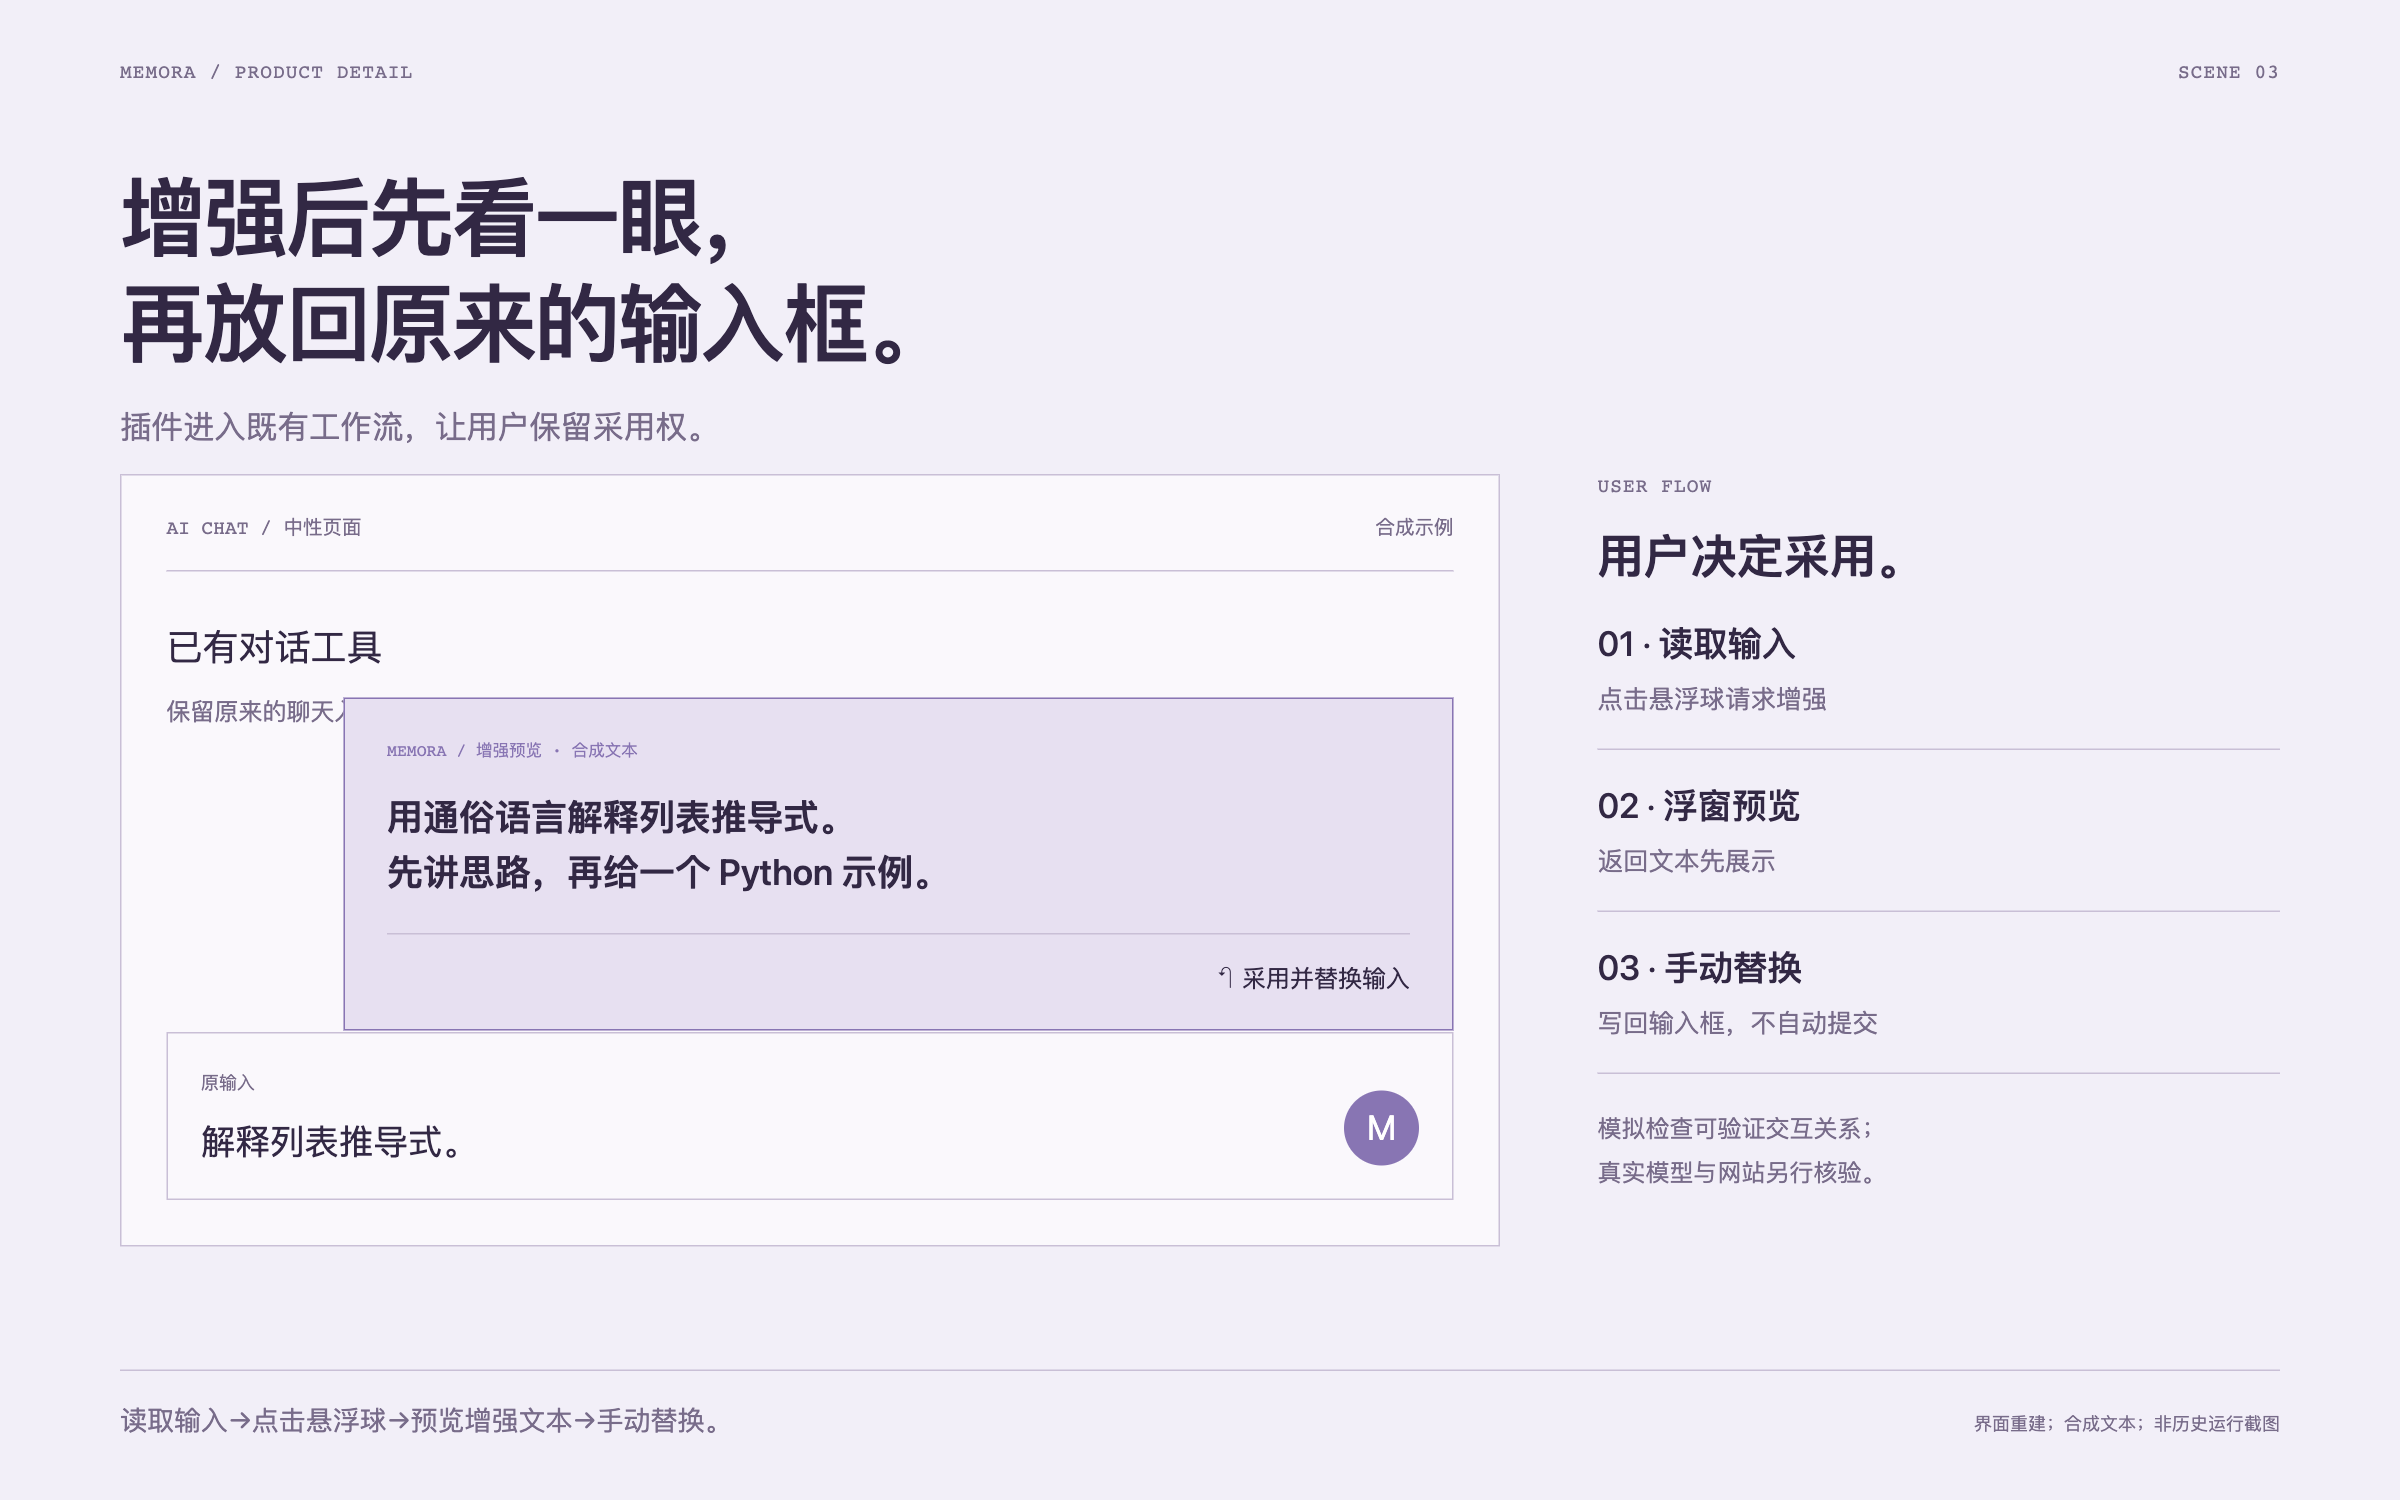The width and height of the screenshot is (2400, 1500).
Task: Click the line 先讲思路,再给一个 Python 示例
Action: click(661, 872)
